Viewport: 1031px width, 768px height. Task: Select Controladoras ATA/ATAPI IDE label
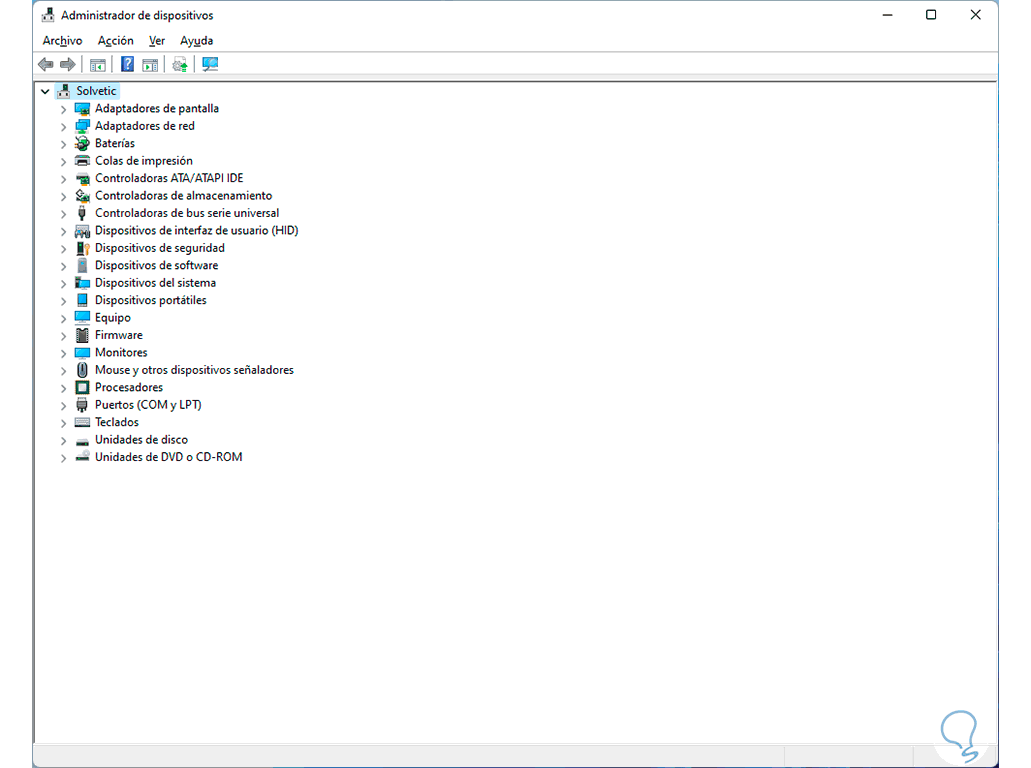coord(169,178)
